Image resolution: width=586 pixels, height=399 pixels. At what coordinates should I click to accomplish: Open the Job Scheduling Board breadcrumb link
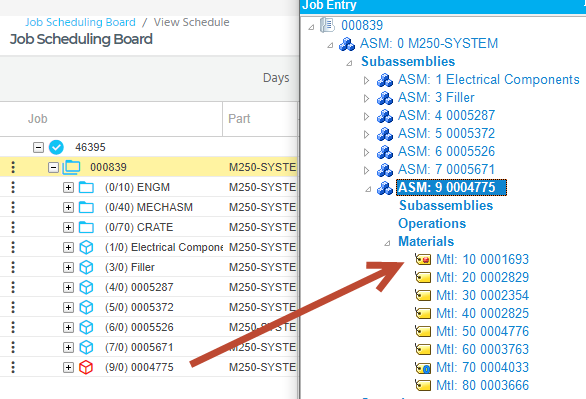[x=80, y=22]
